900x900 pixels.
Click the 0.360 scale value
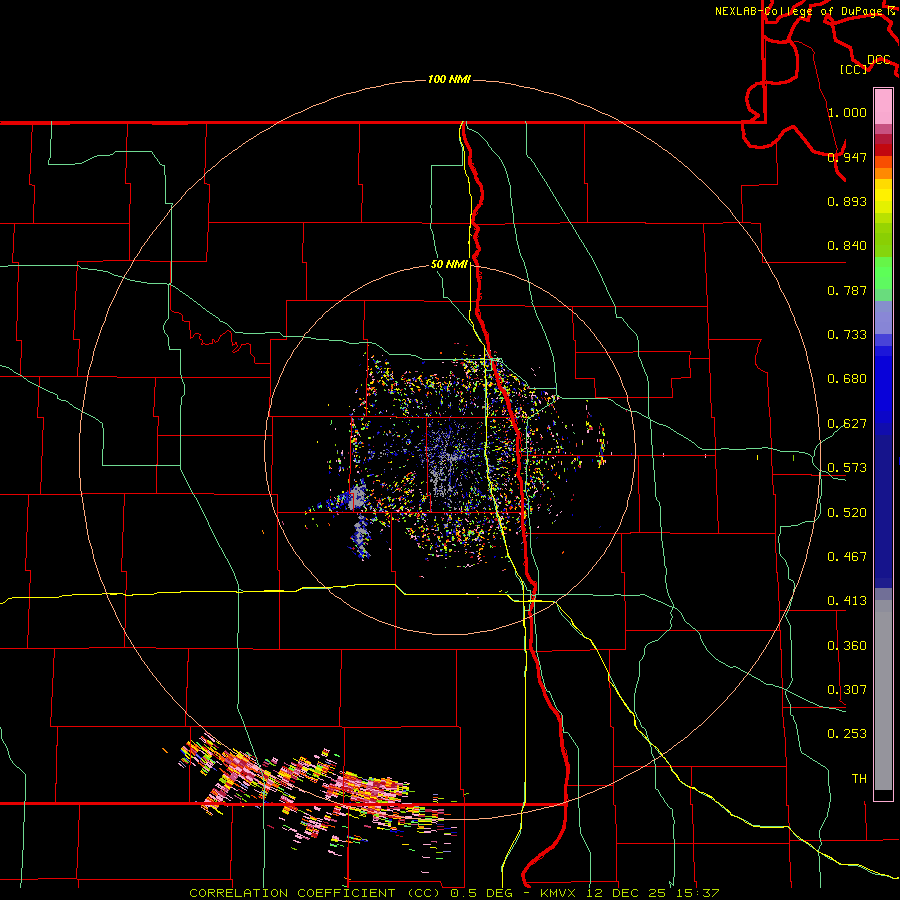(847, 646)
